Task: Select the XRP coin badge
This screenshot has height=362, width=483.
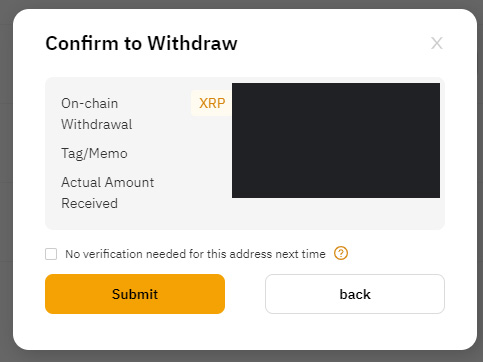Action: point(212,103)
